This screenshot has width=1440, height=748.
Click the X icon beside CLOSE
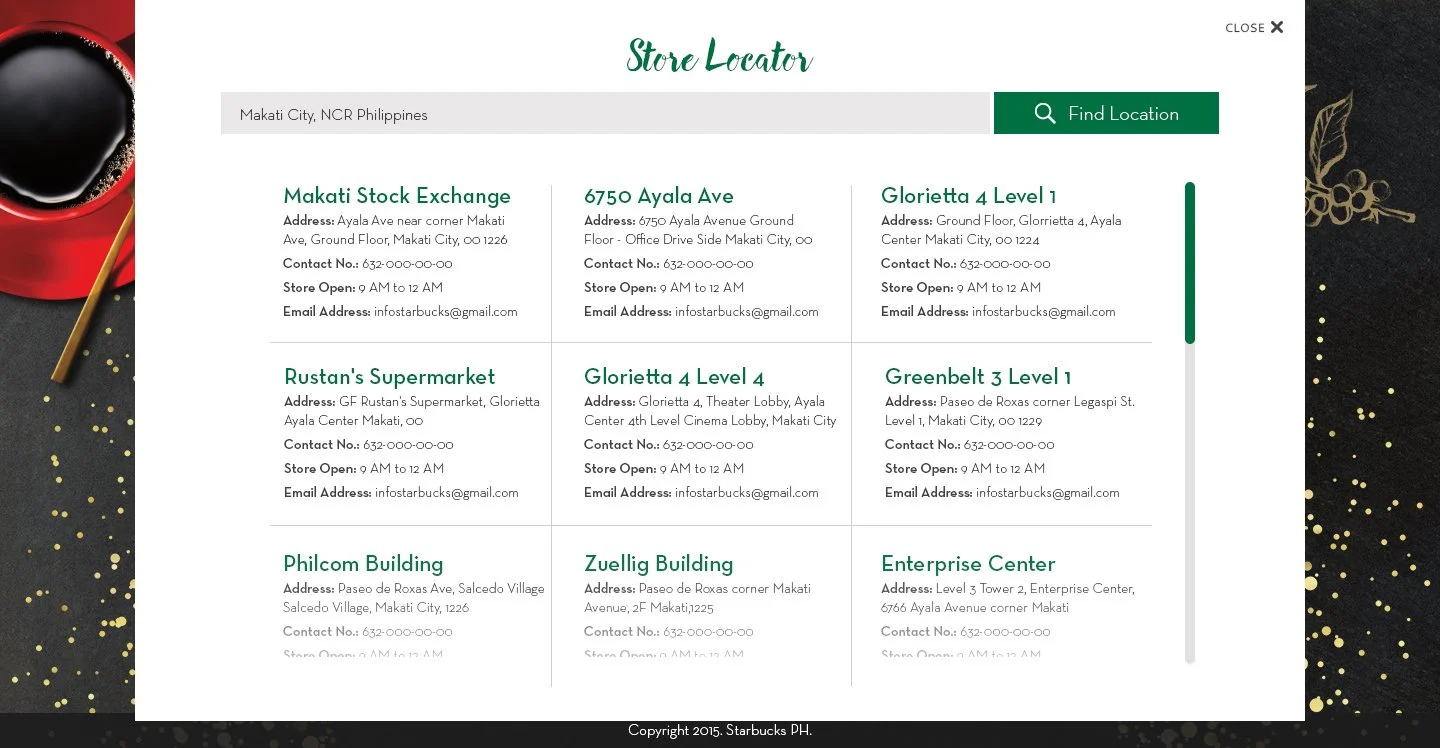click(x=1277, y=27)
